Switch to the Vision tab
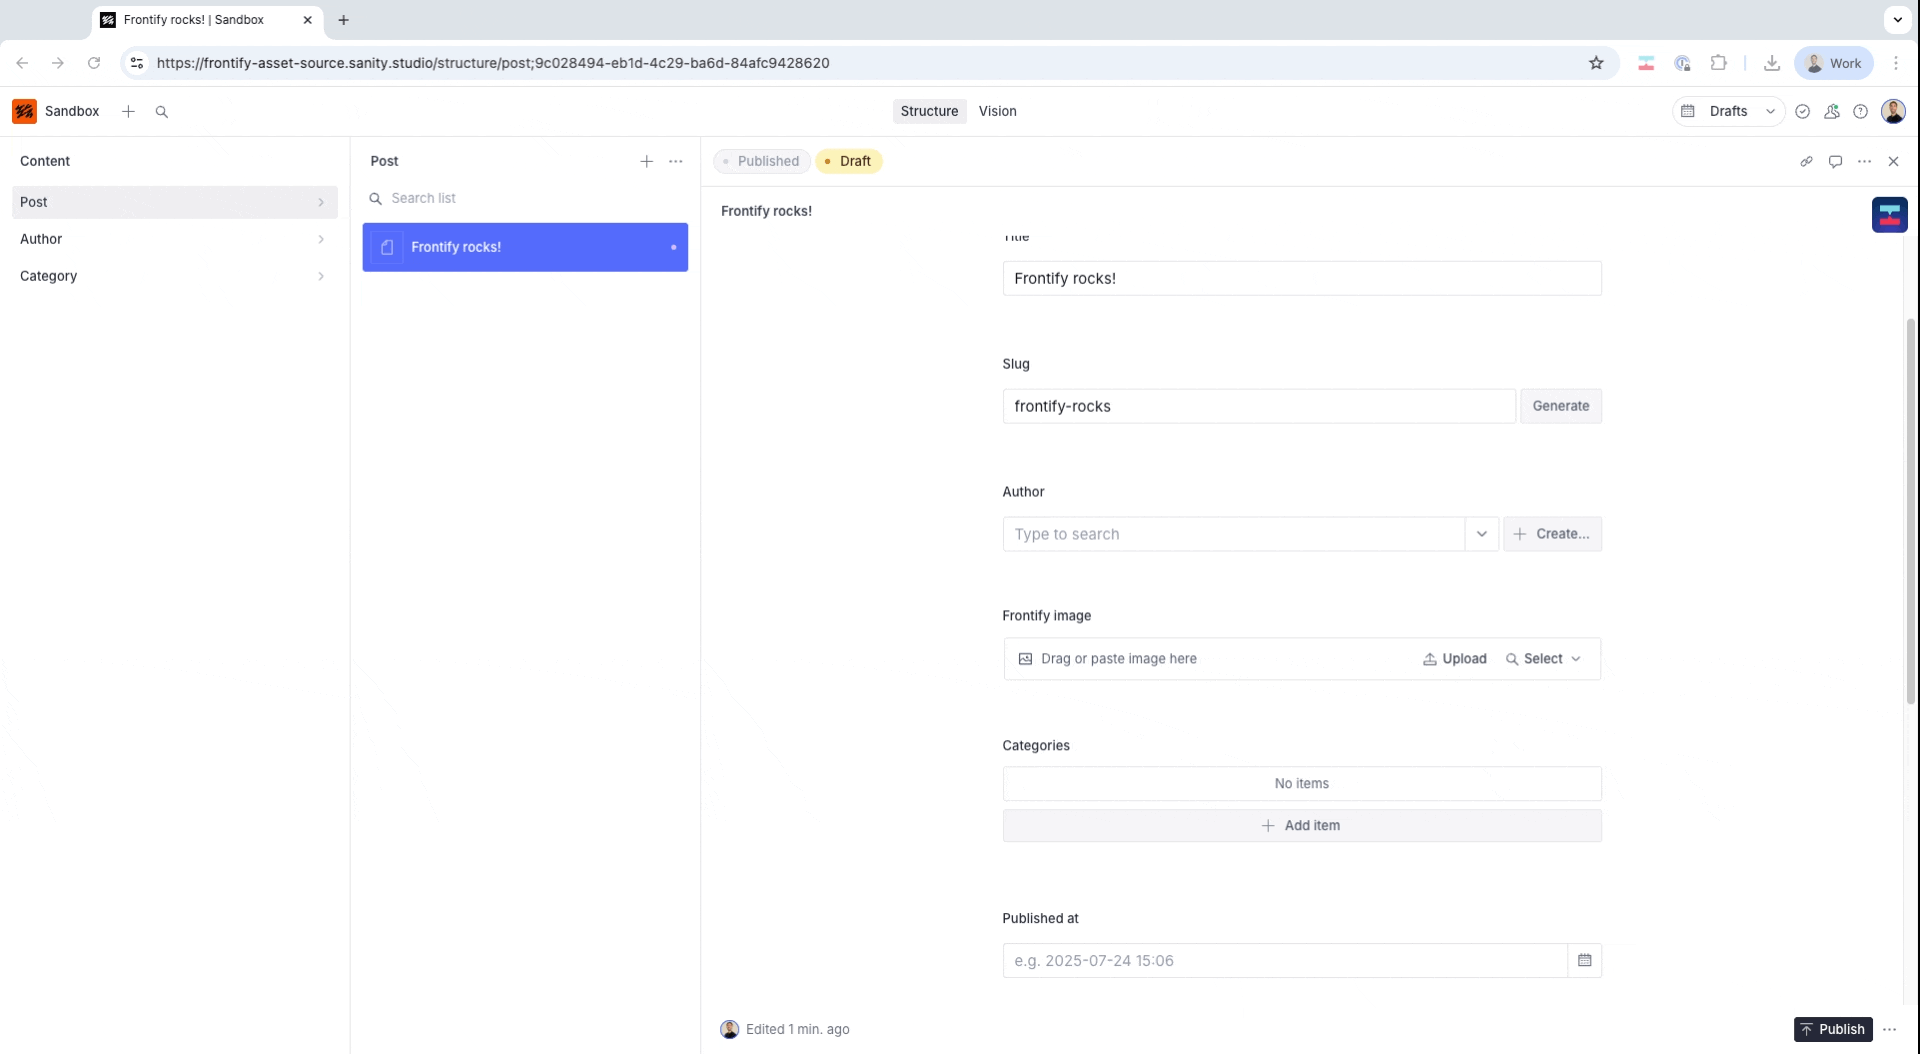This screenshot has height=1054, width=1920. tap(997, 111)
